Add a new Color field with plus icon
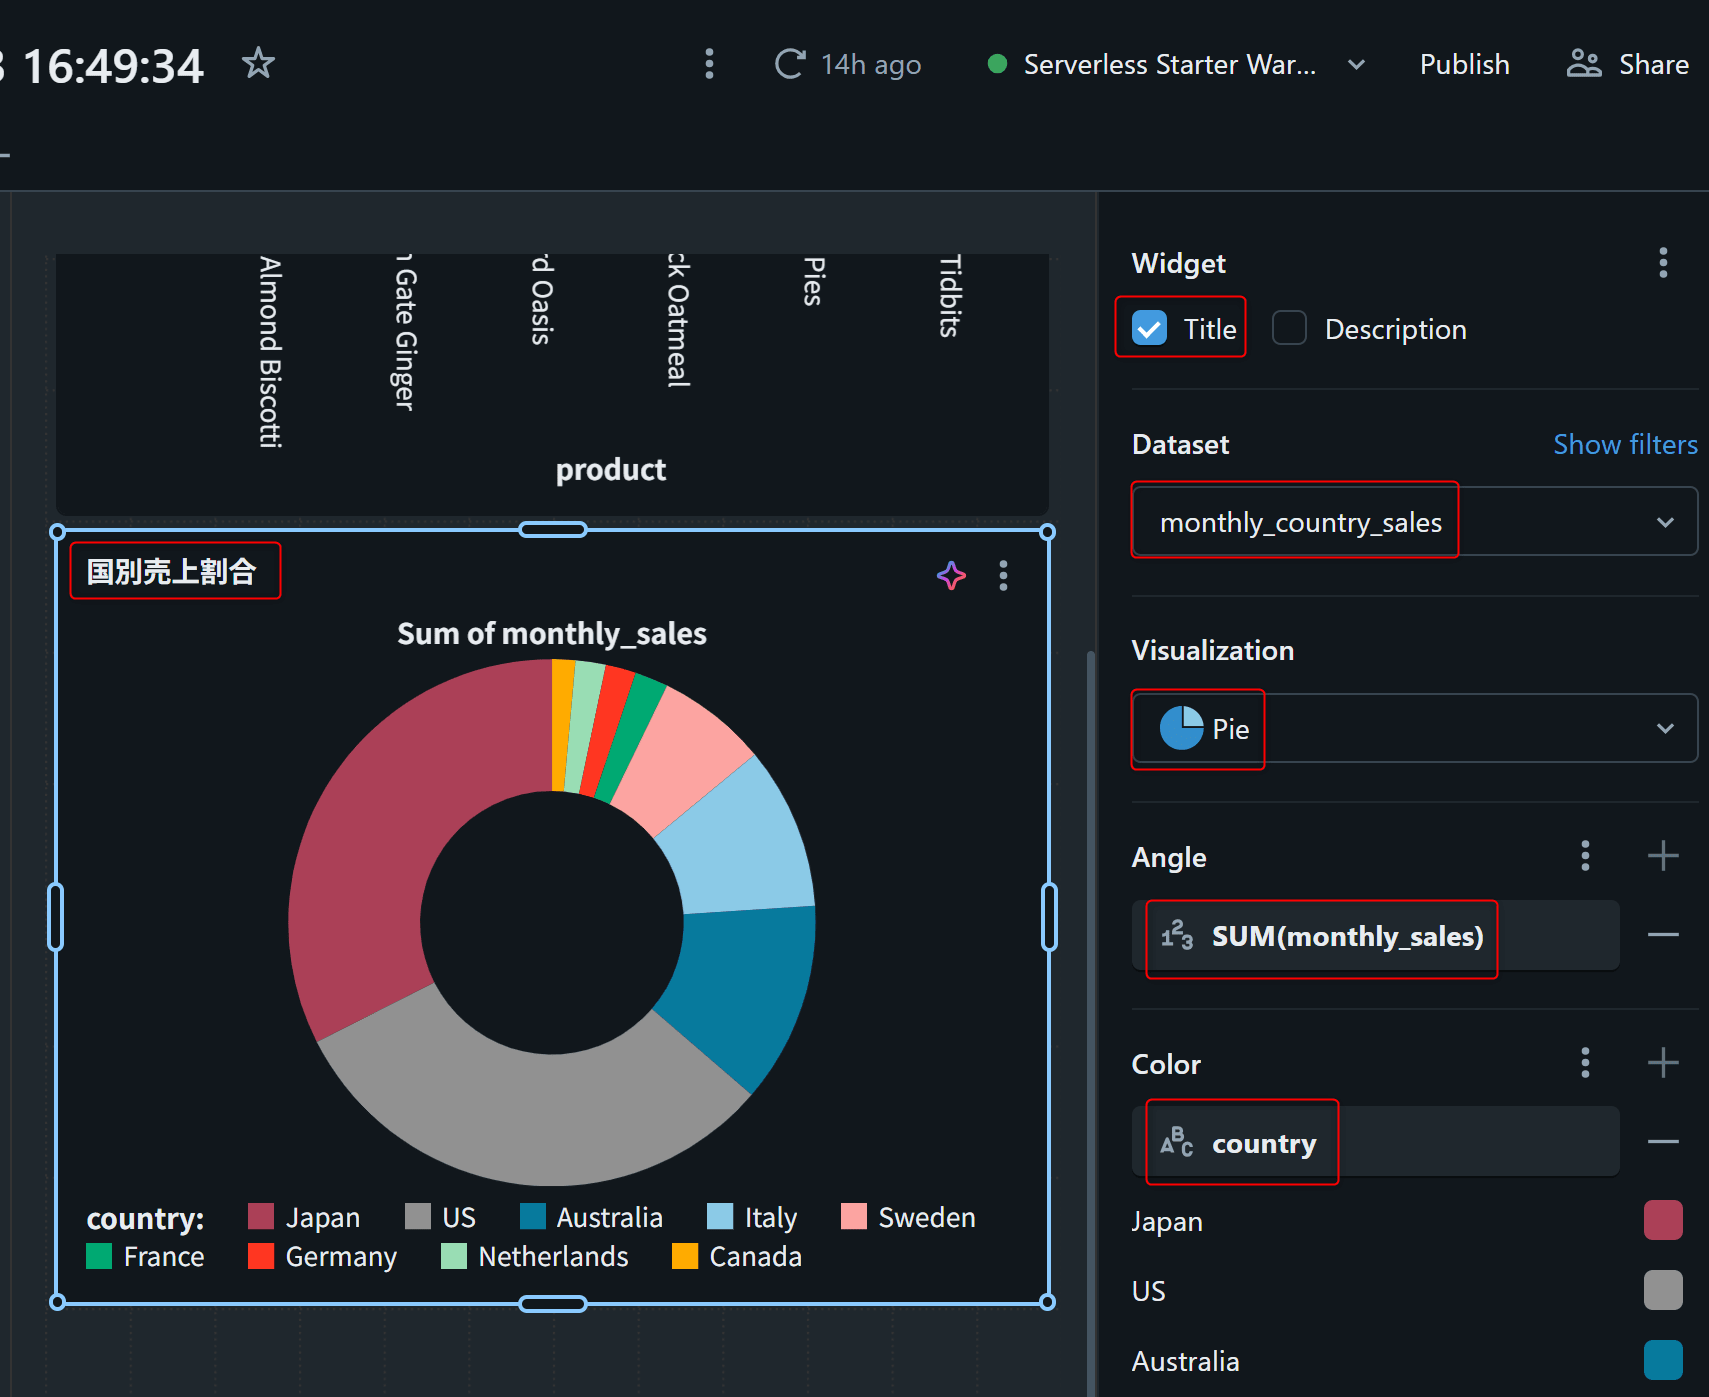 pos(1662,1063)
